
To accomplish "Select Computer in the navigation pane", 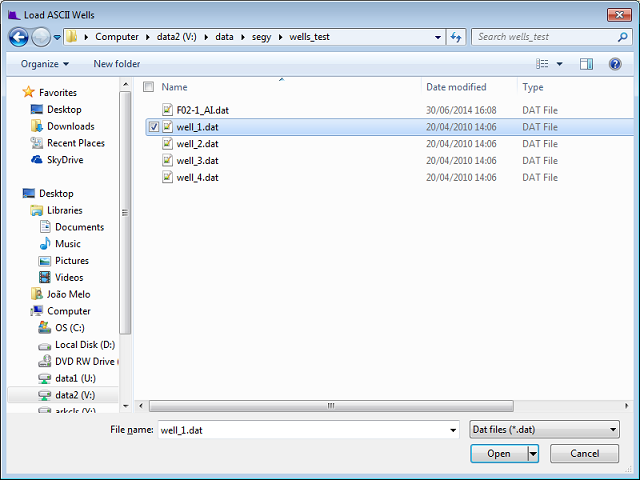I will [69, 311].
